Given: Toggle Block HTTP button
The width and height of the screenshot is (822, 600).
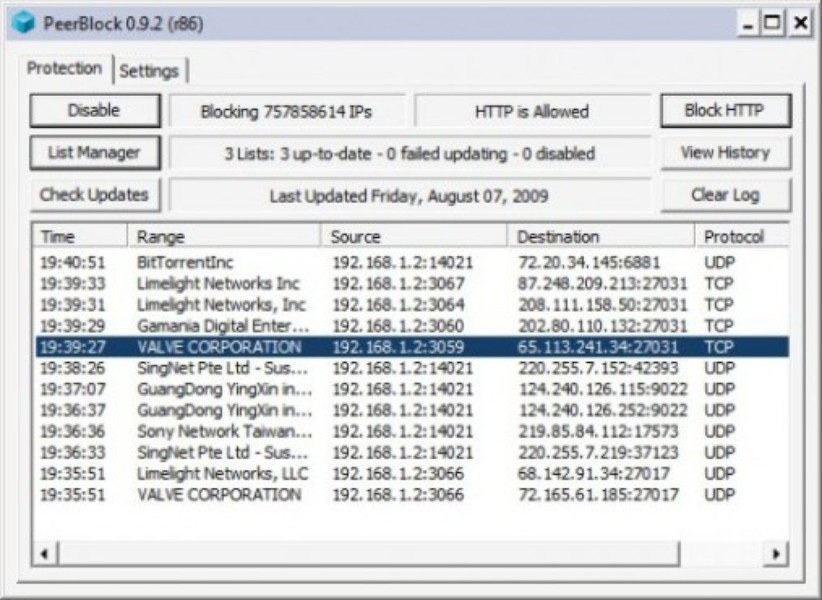Looking at the screenshot, I should coord(724,111).
